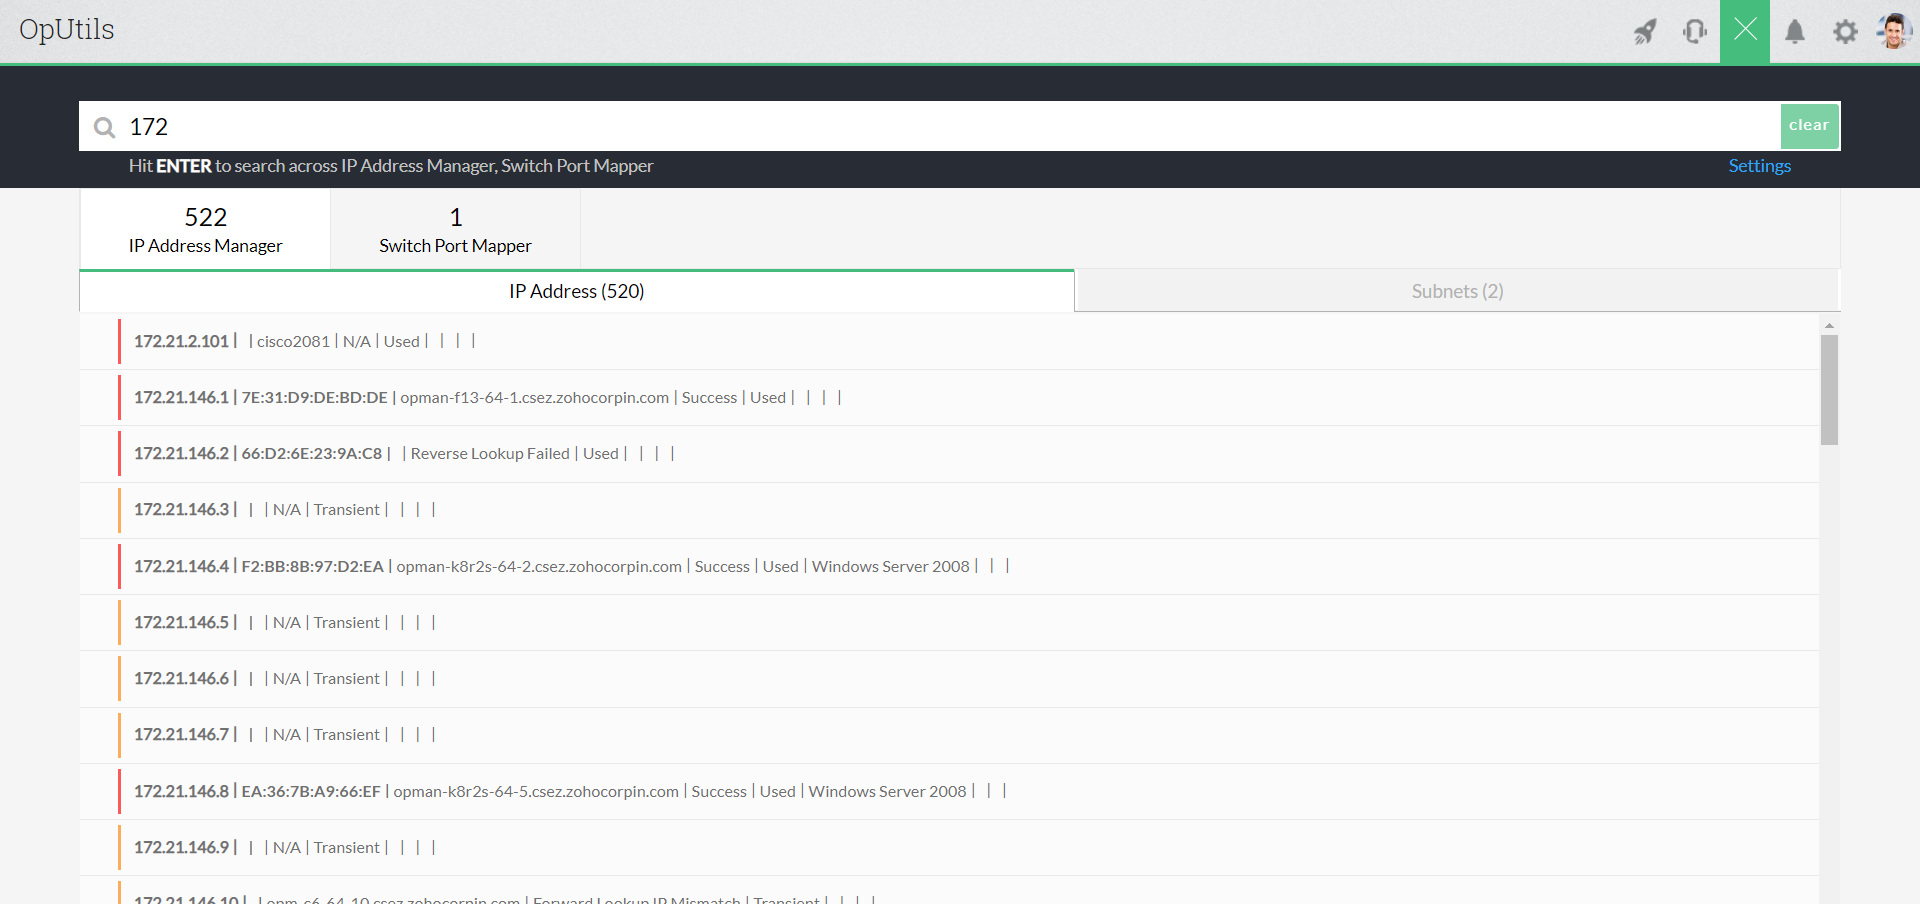Click hostname opman-f13-64-1.csez.zohocorpin.com
Image resolution: width=1920 pixels, height=904 pixels.
(535, 397)
